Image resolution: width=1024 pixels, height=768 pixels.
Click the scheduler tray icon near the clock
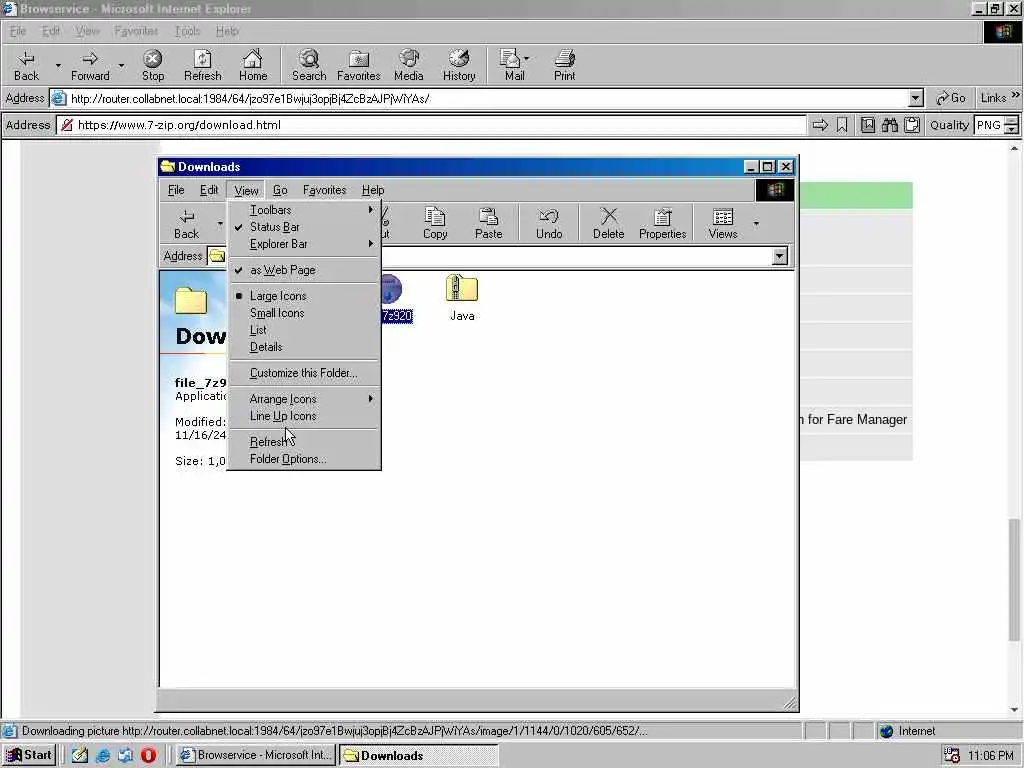pyautogui.click(x=952, y=756)
